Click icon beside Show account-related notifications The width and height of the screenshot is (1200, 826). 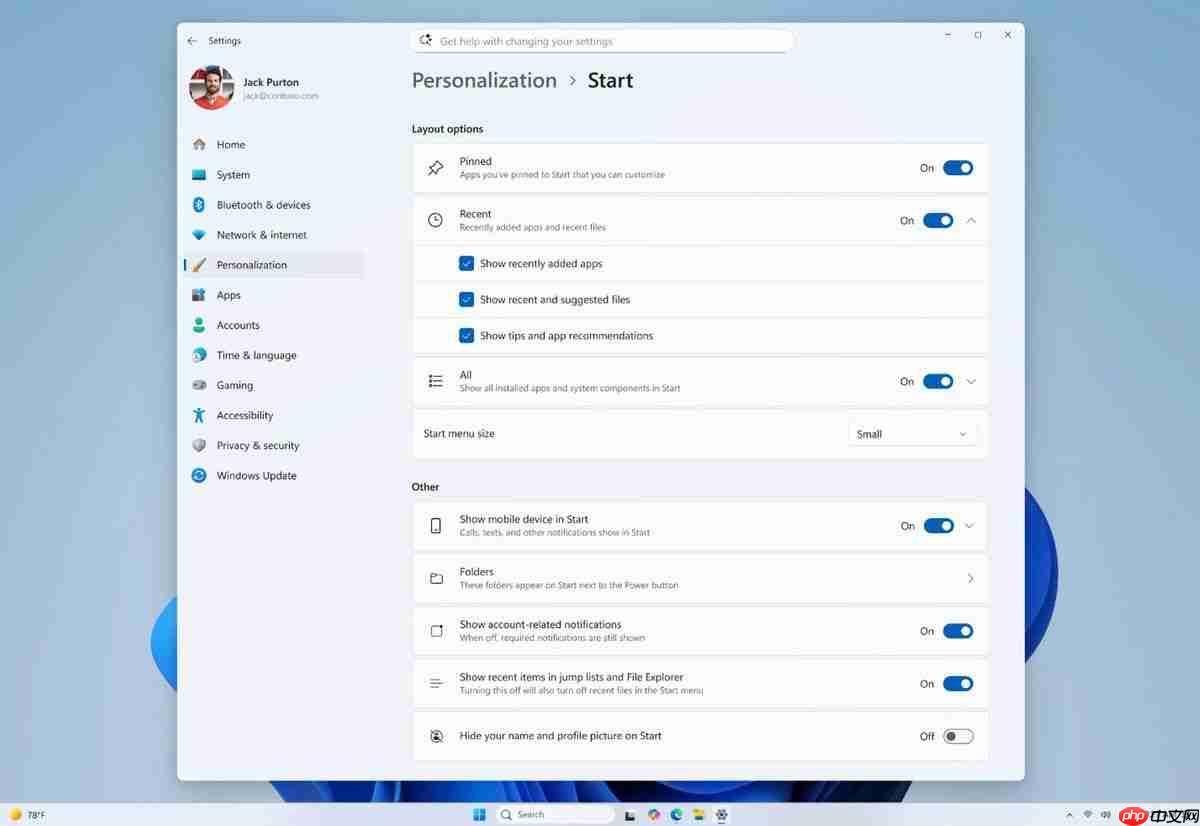pyautogui.click(x=436, y=631)
